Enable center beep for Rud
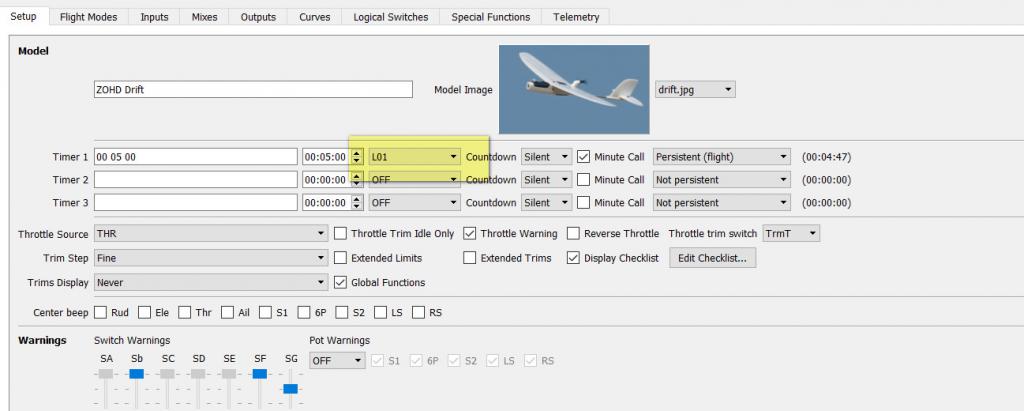Screen dimensions: 1024x411 [x=101, y=313]
